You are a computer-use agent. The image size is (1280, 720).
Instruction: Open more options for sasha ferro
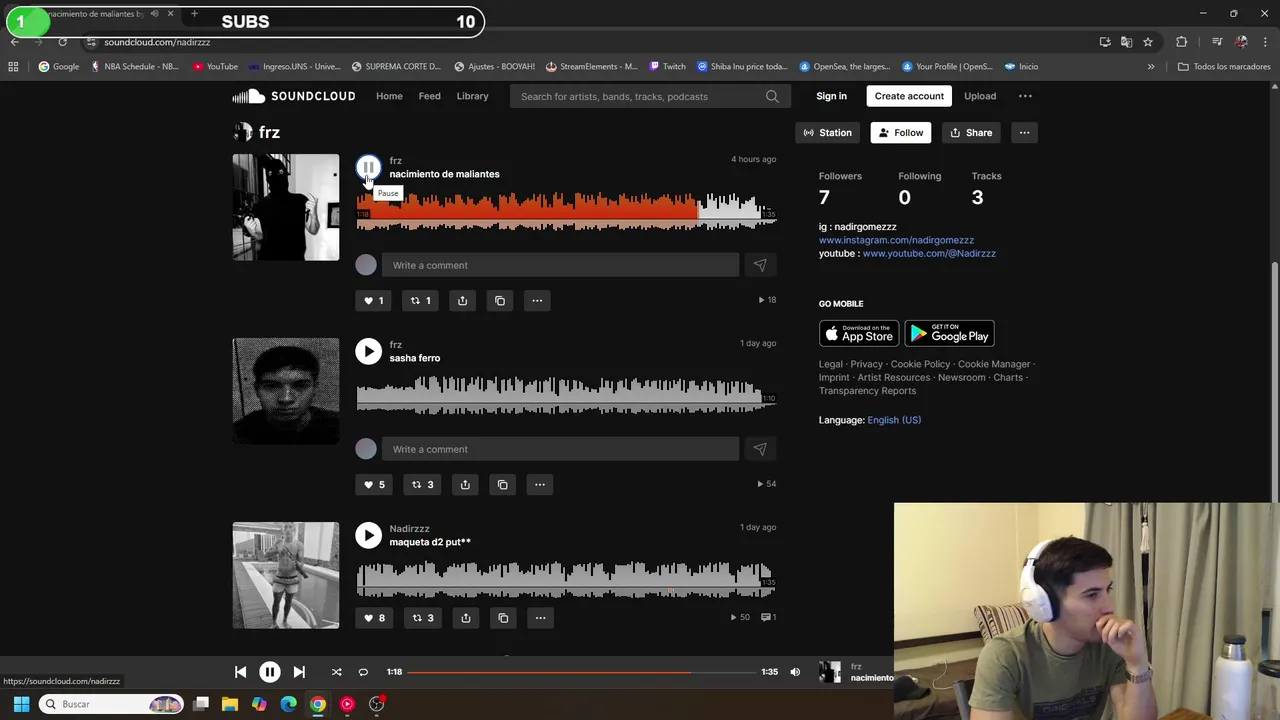tap(540, 484)
